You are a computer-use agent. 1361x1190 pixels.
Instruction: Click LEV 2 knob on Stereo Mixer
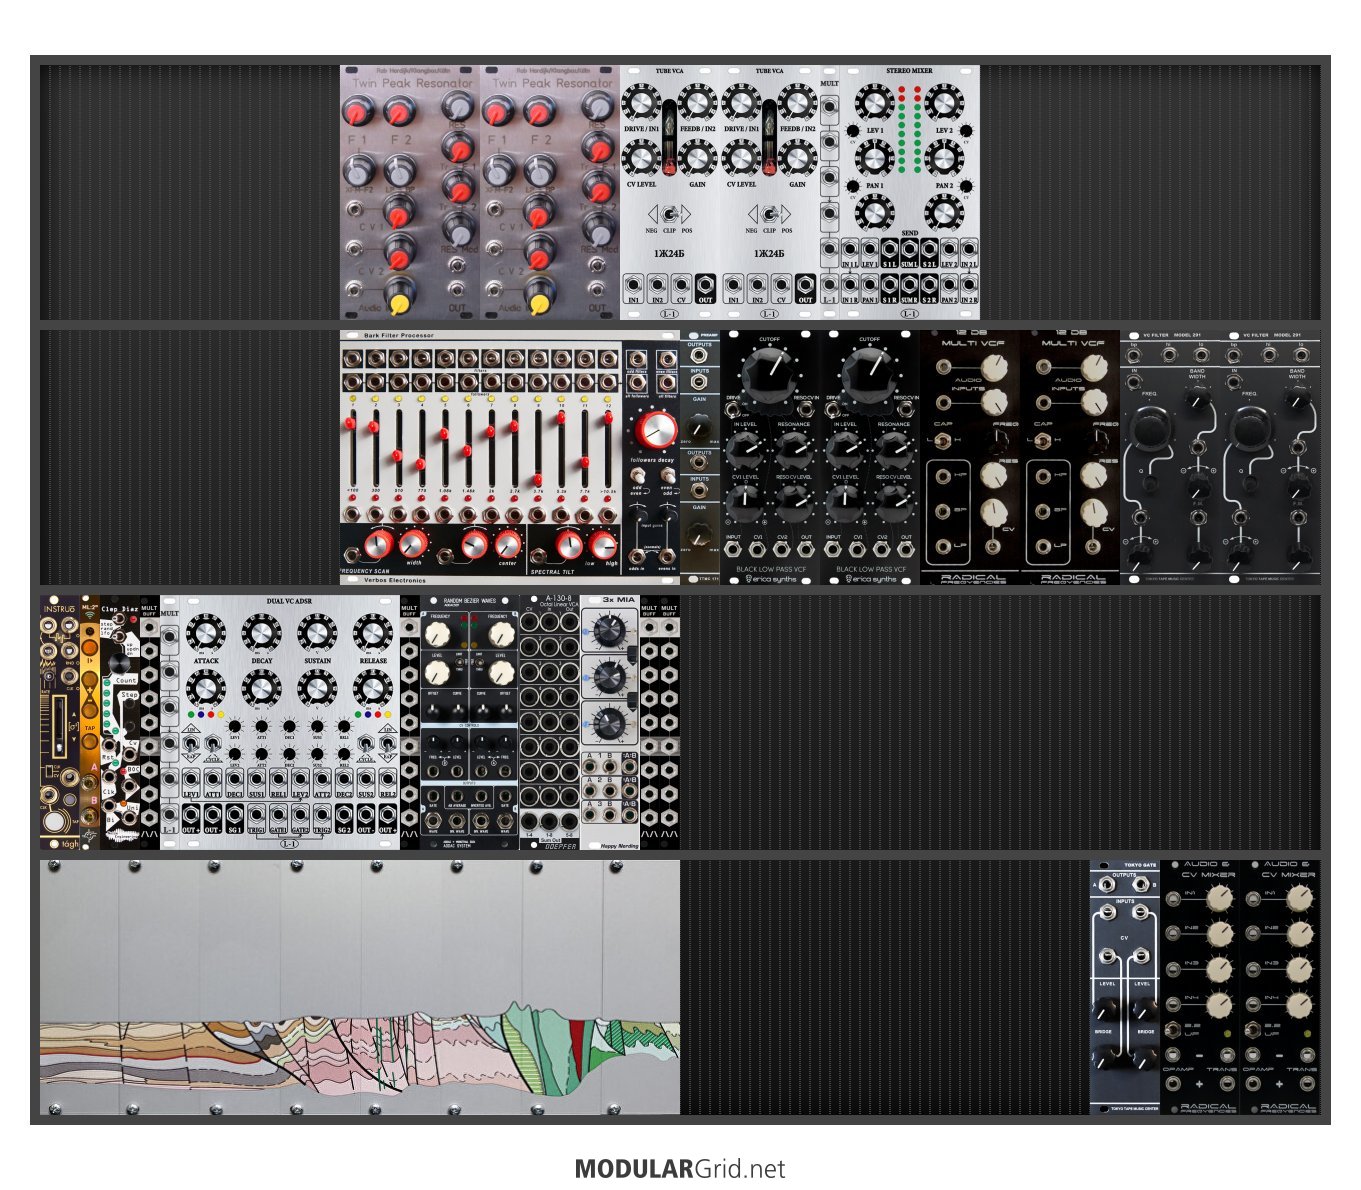[x=944, y=102]
